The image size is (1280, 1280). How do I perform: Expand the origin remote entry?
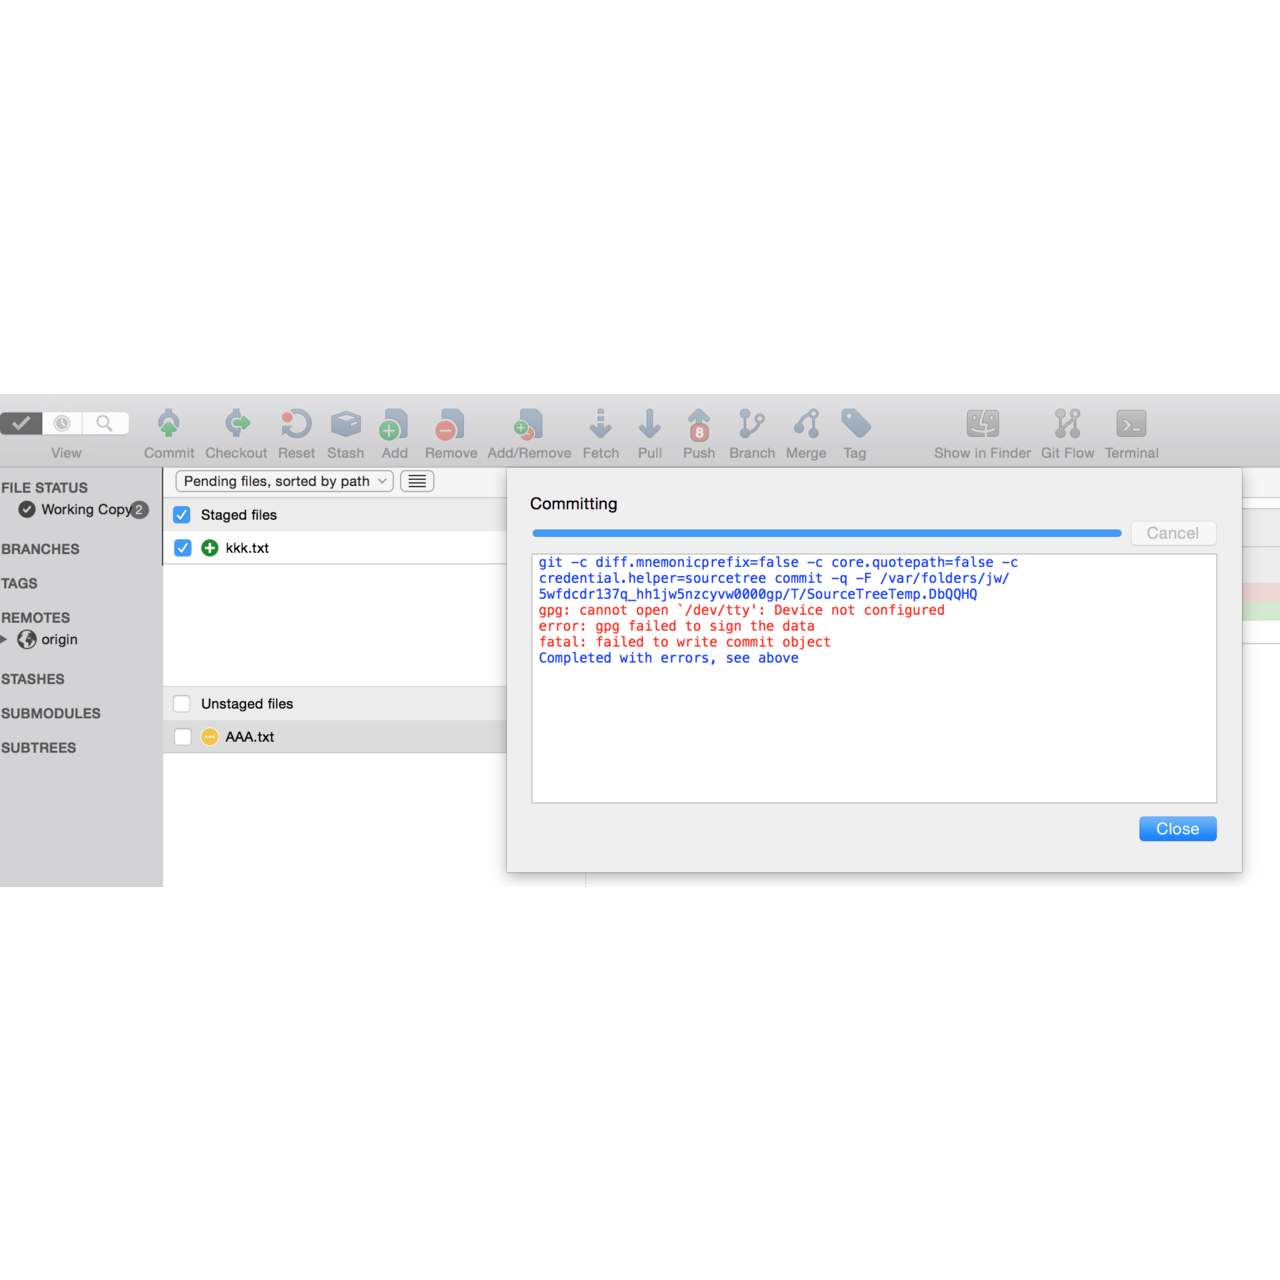pyautogui.click(x=8, y=640)
